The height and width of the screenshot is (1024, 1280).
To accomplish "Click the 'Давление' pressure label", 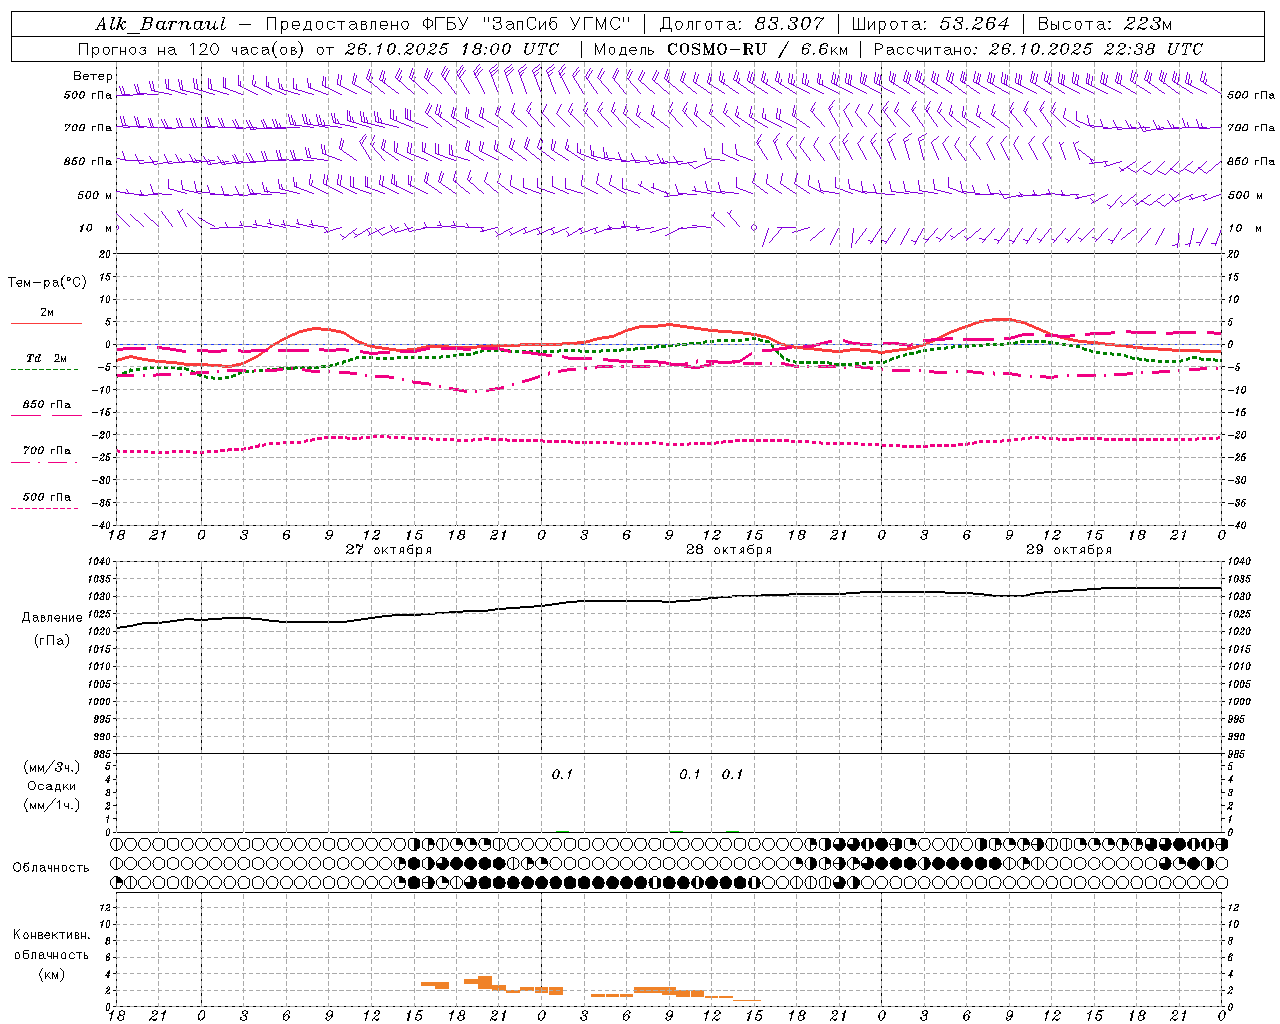I will point(52,618).
